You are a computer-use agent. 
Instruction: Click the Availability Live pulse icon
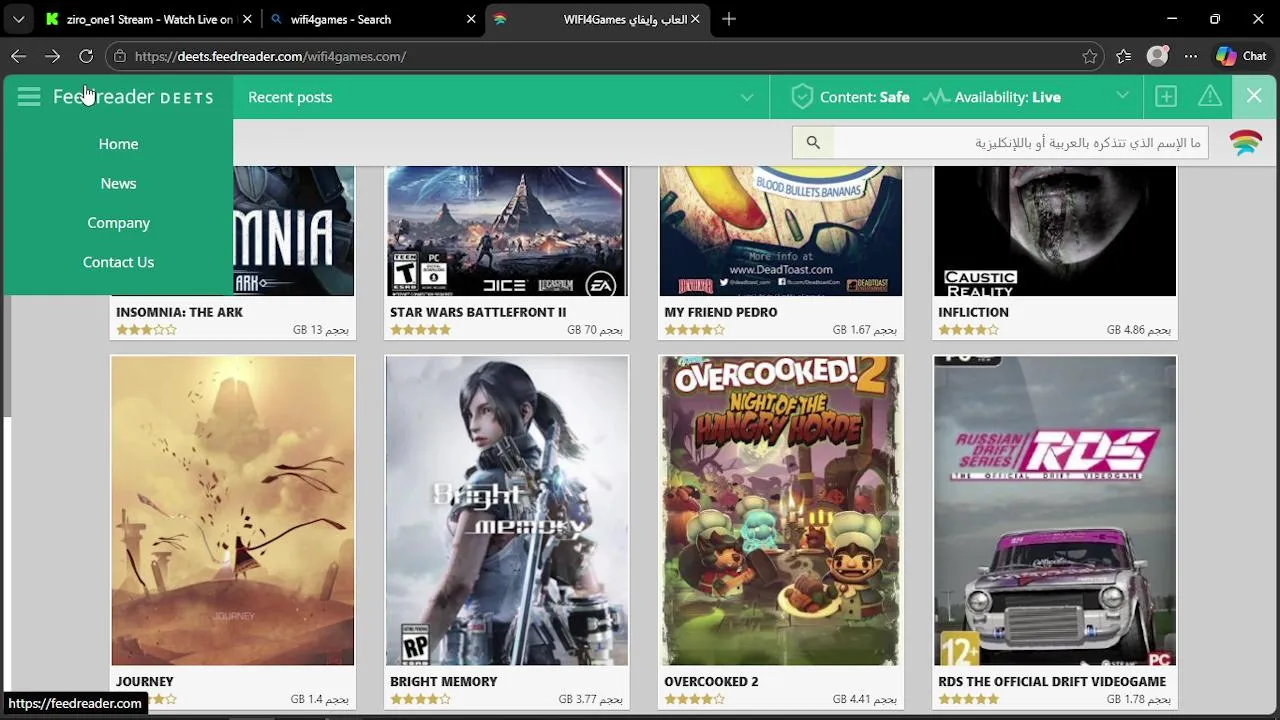point(936,97)
